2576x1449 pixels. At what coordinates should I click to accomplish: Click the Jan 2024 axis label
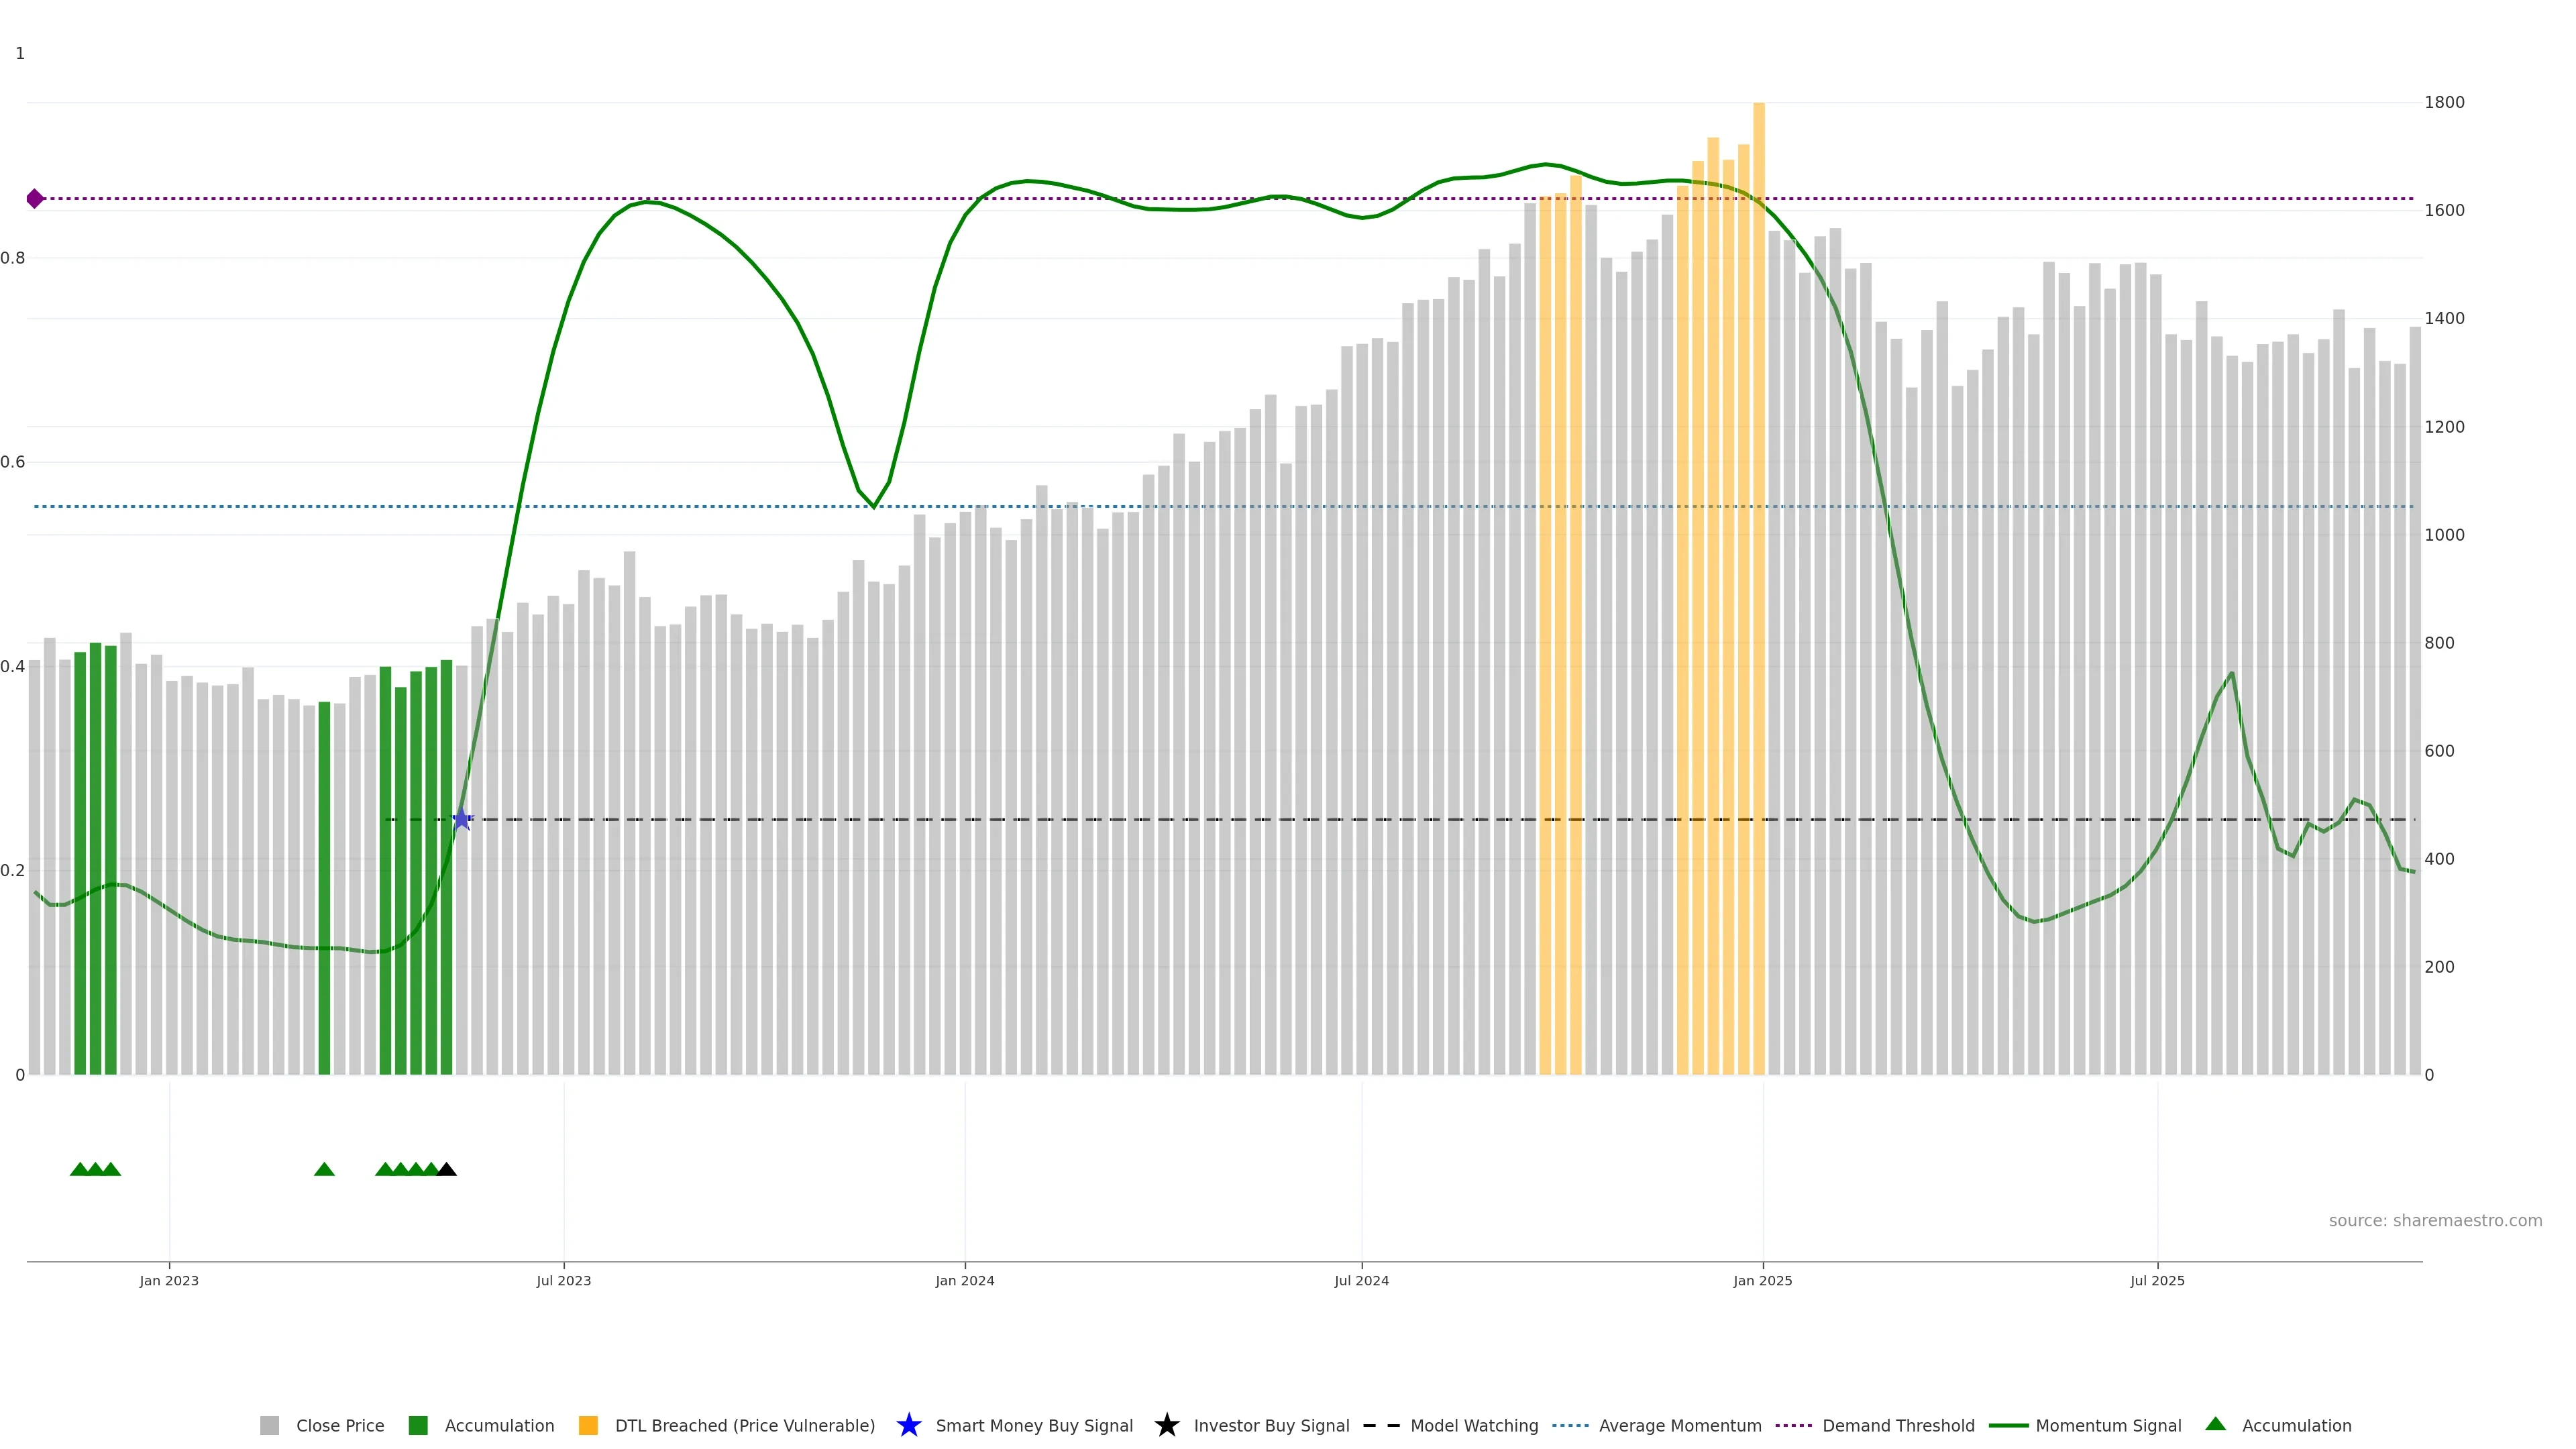(x=964, y=1280)
